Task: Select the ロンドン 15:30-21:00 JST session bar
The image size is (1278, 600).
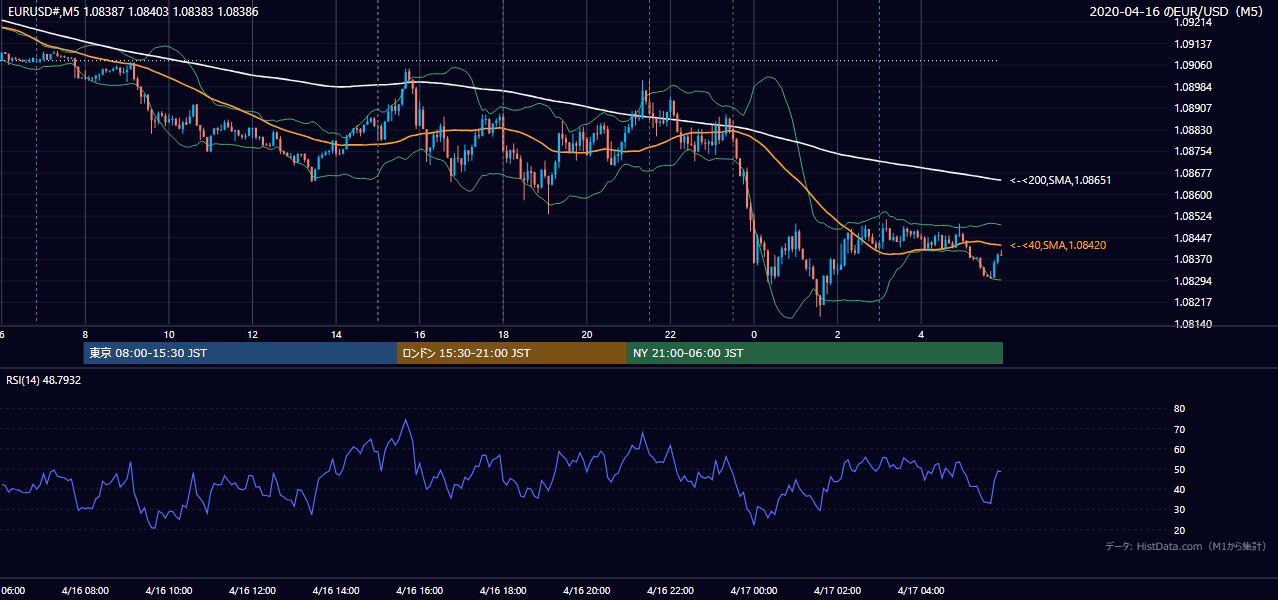Action: pyautogui.click(x=512, y=353)
